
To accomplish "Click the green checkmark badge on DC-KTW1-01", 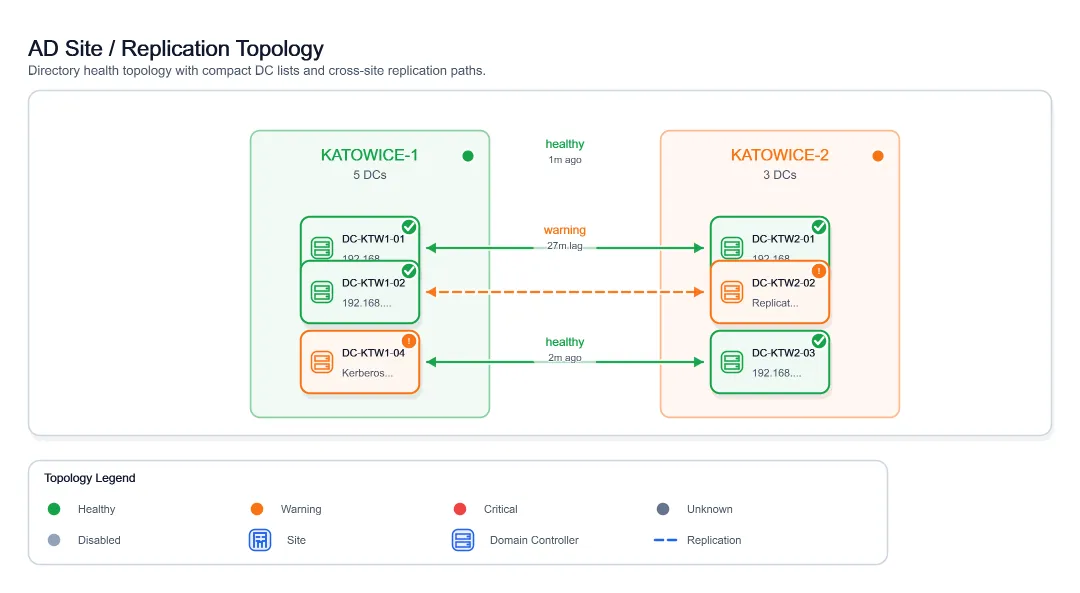I will pos(409,227).
